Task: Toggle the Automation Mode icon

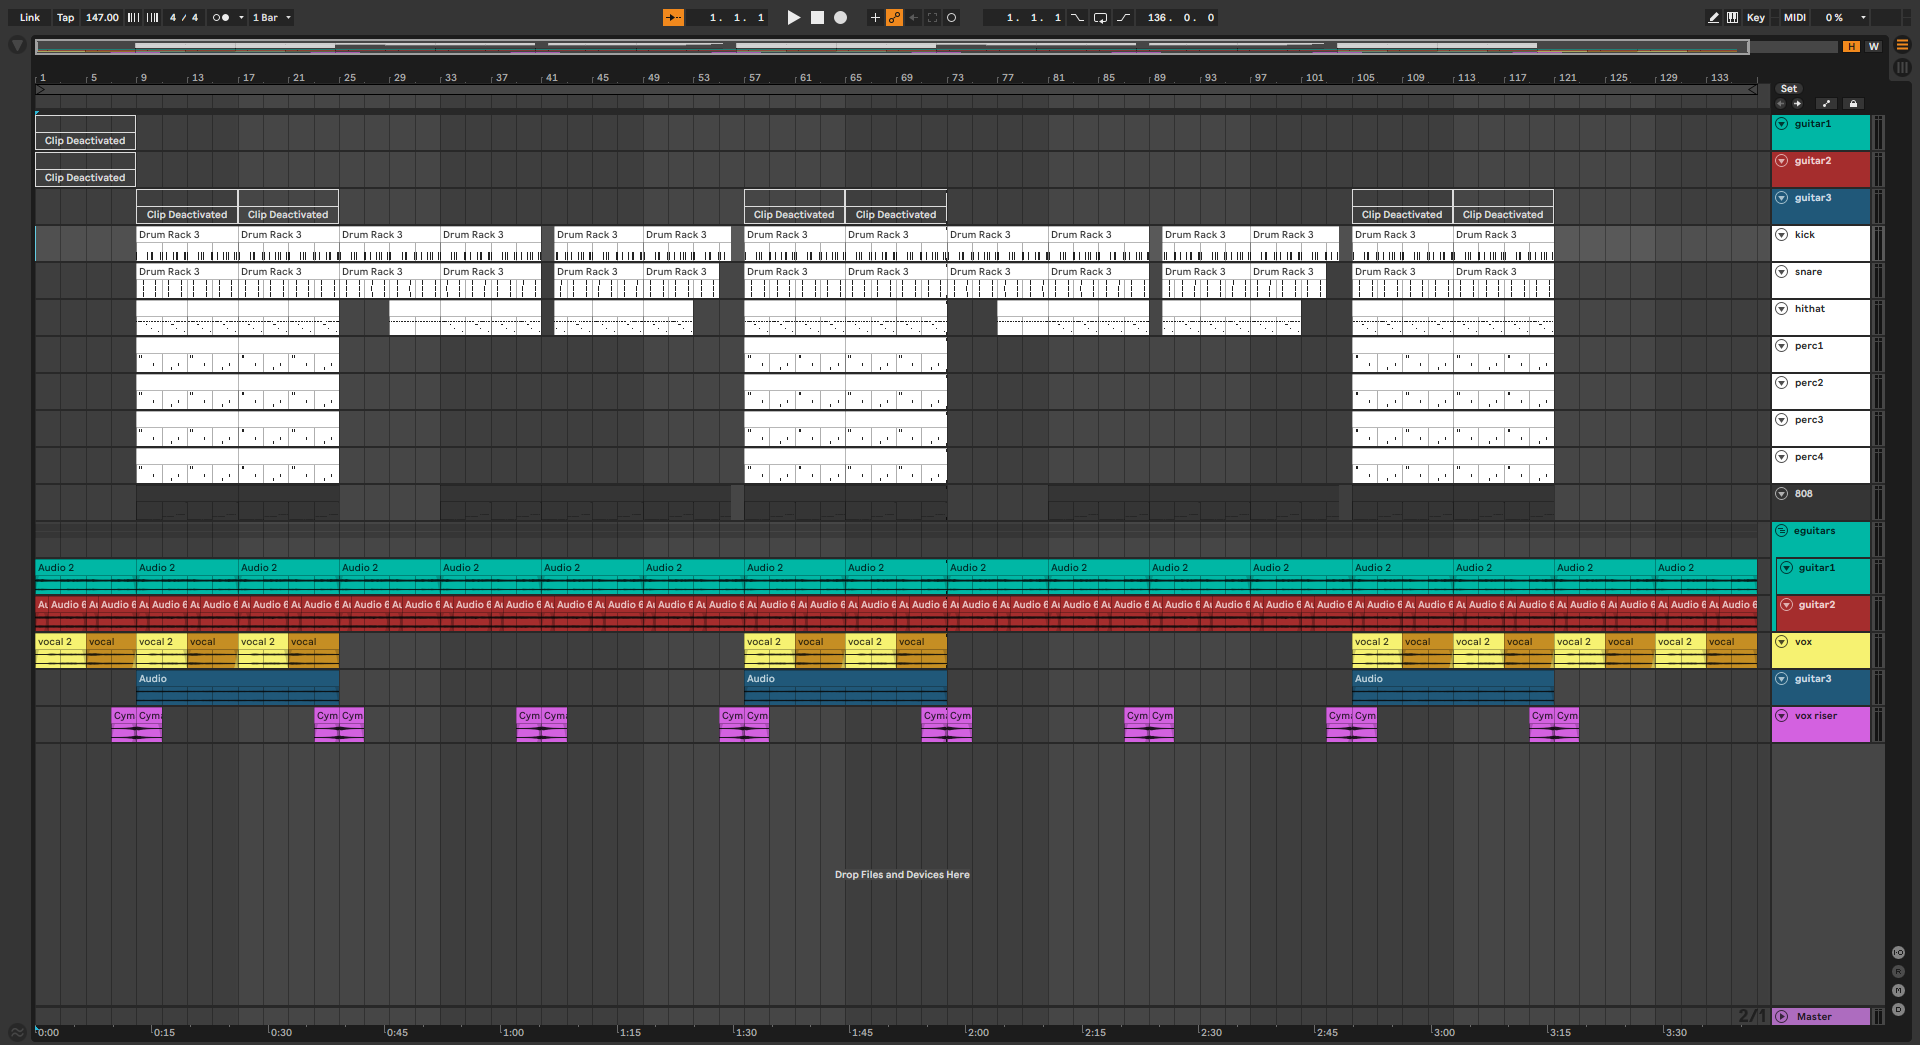Action: 1826,104
